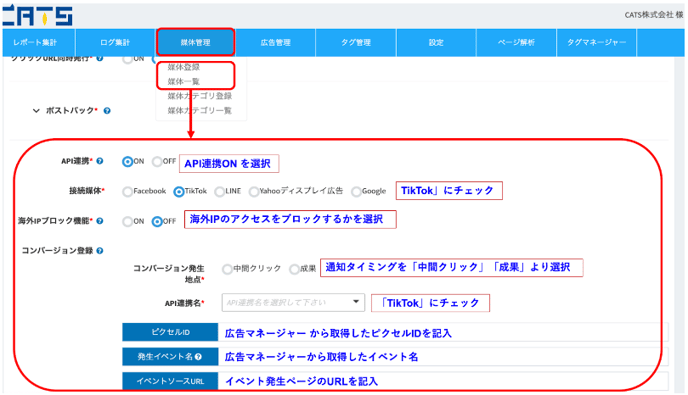
Task: Collapse the ポストバック section chevron
Action: click(x=36, y=111)
